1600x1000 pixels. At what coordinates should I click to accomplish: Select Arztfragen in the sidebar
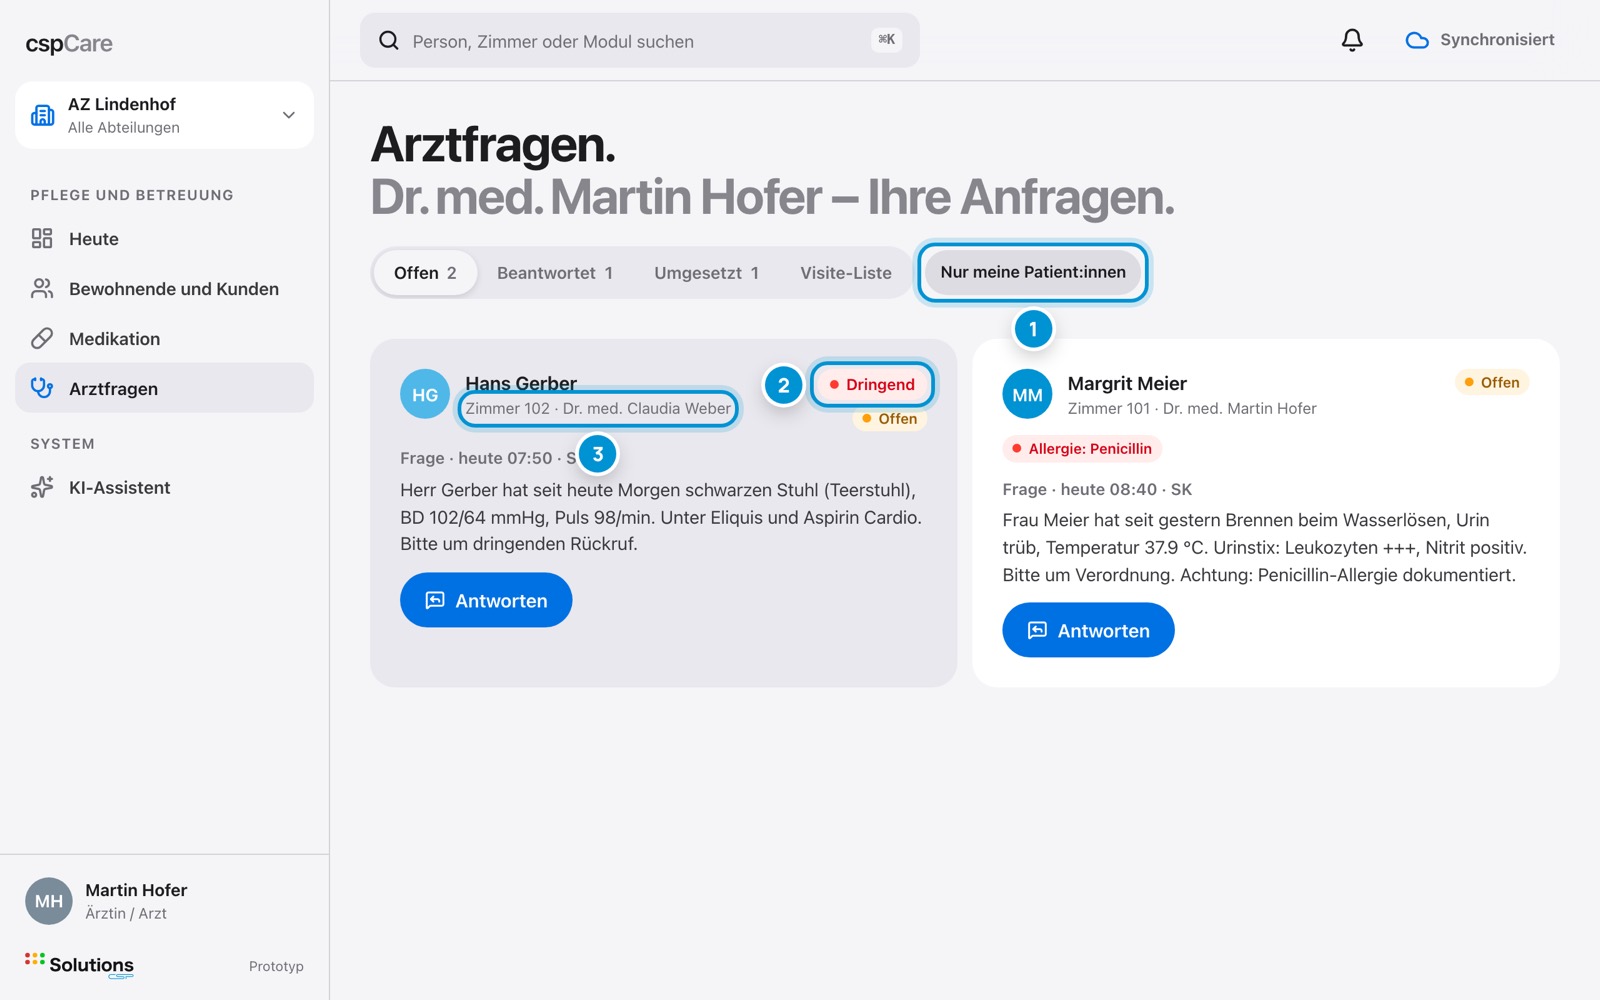(x=164, y=388)
